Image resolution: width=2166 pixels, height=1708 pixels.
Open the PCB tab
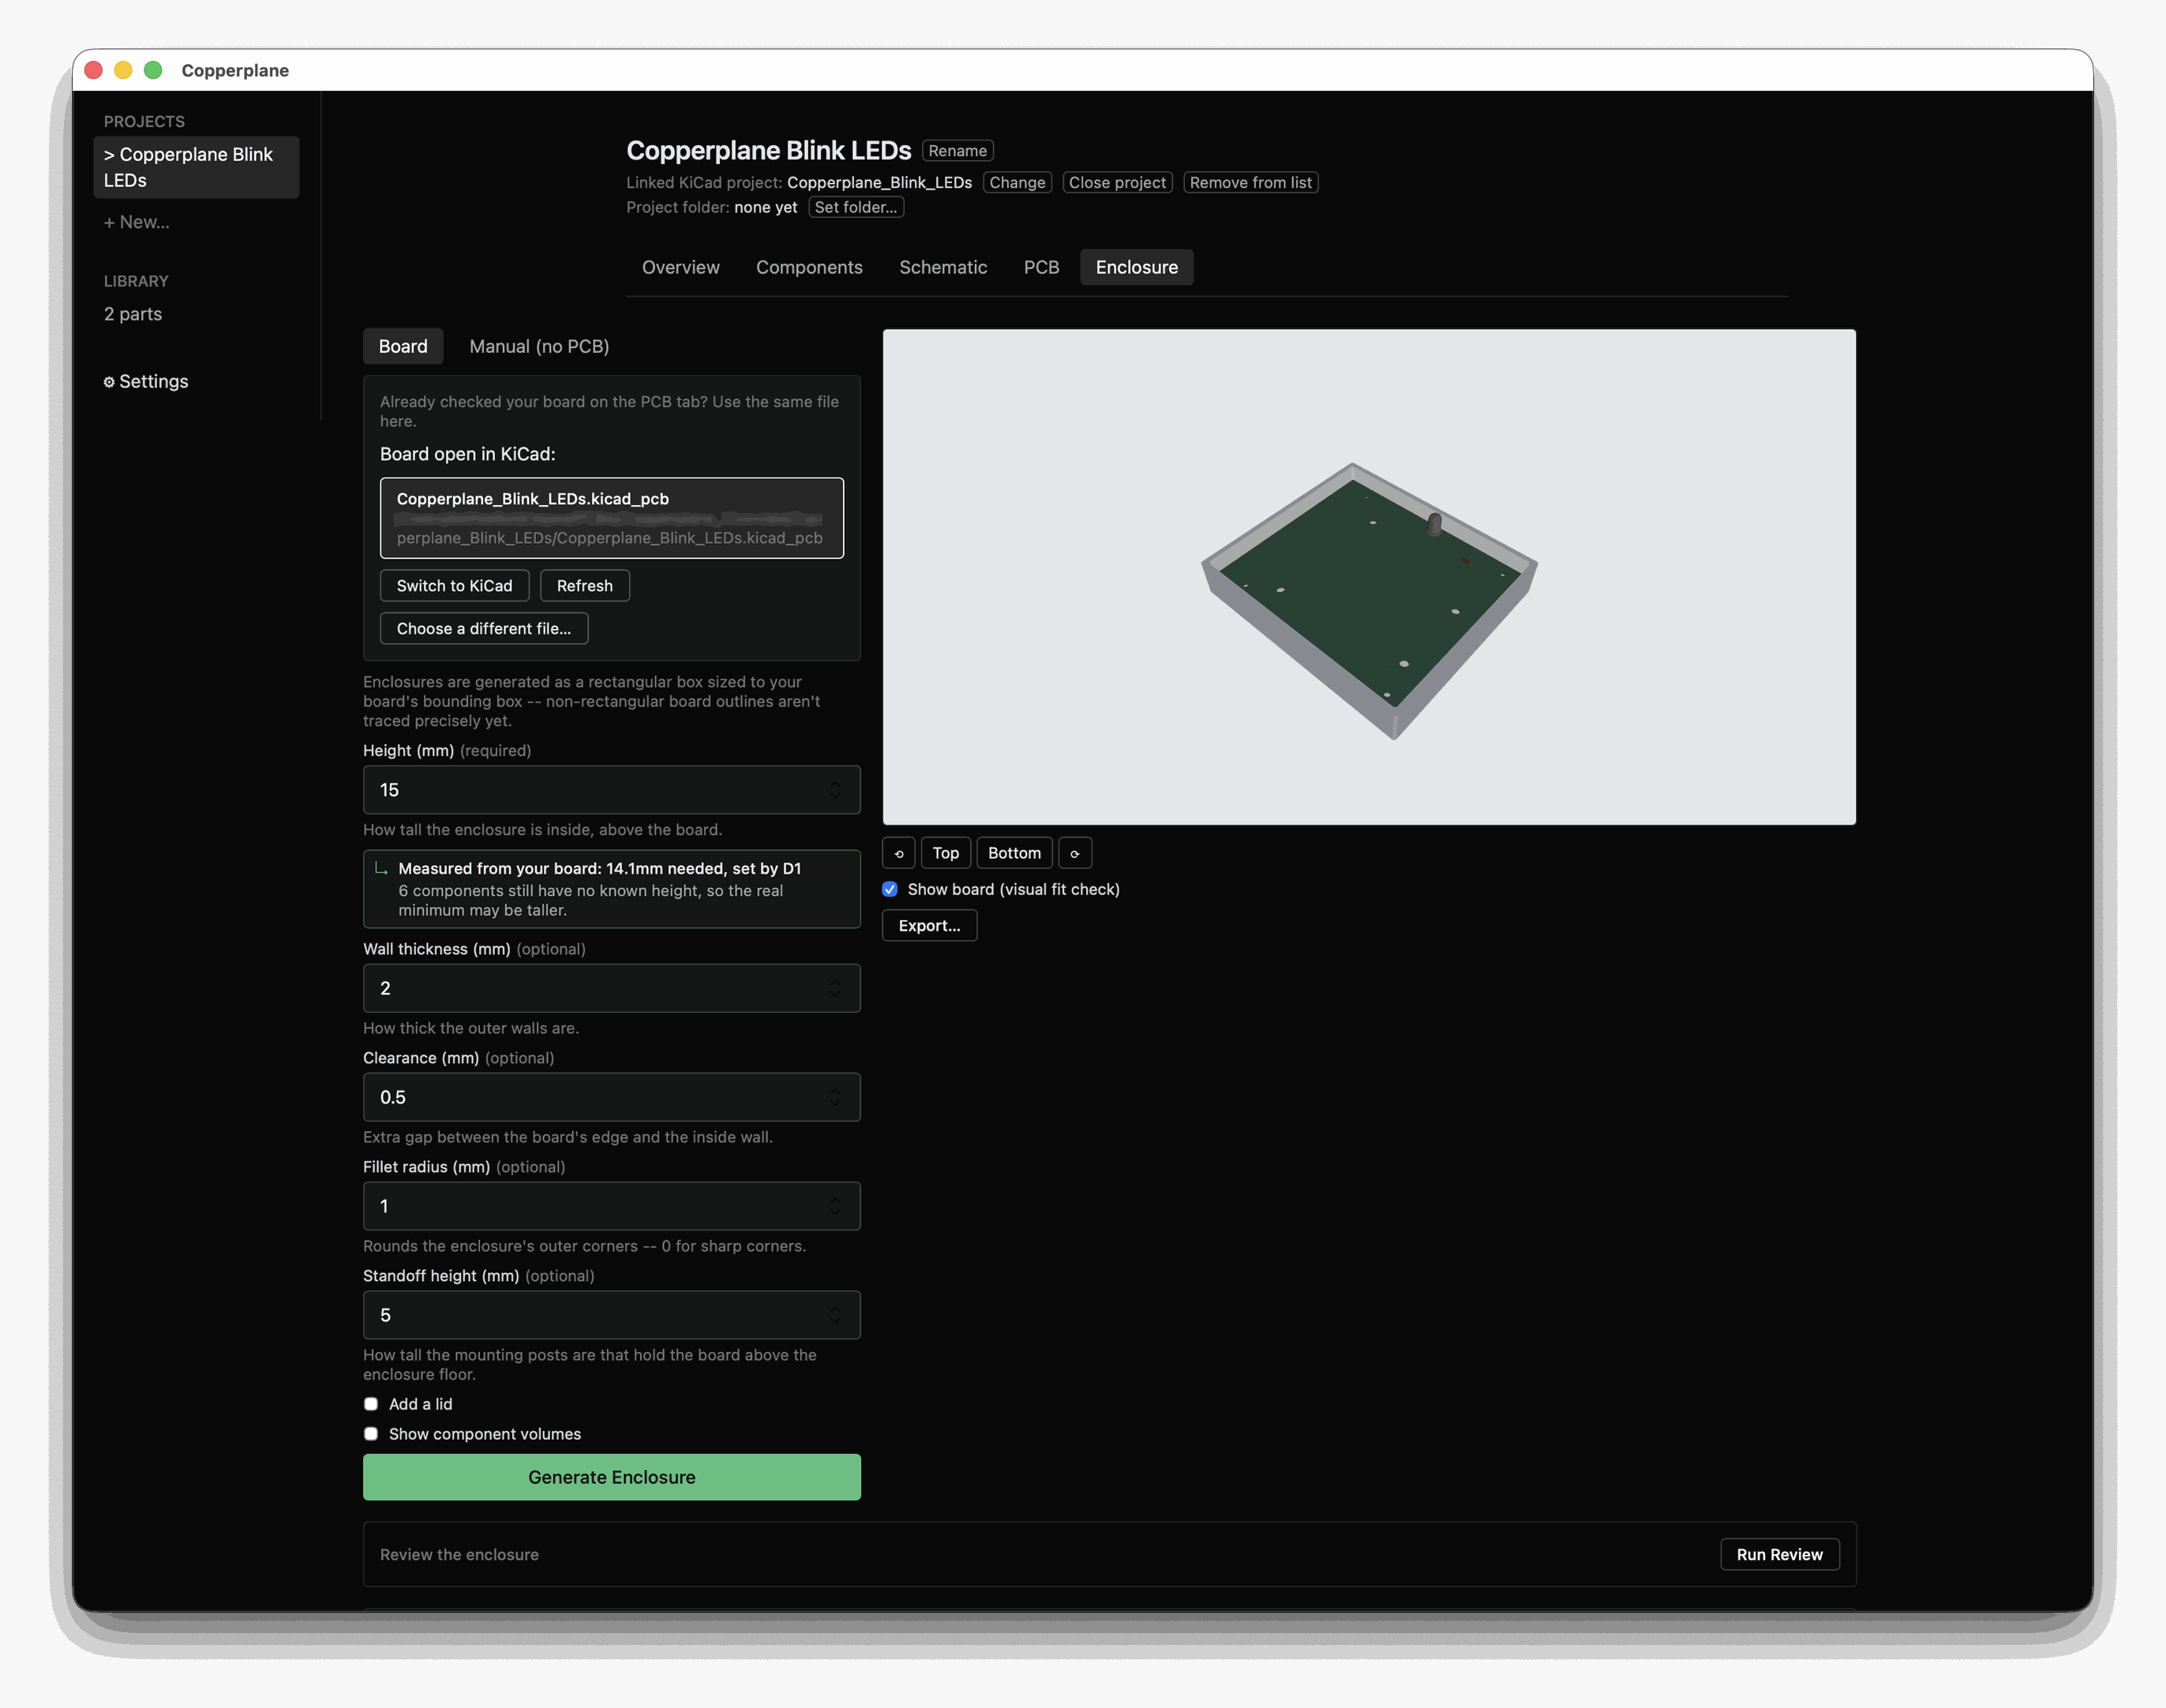1041,267
